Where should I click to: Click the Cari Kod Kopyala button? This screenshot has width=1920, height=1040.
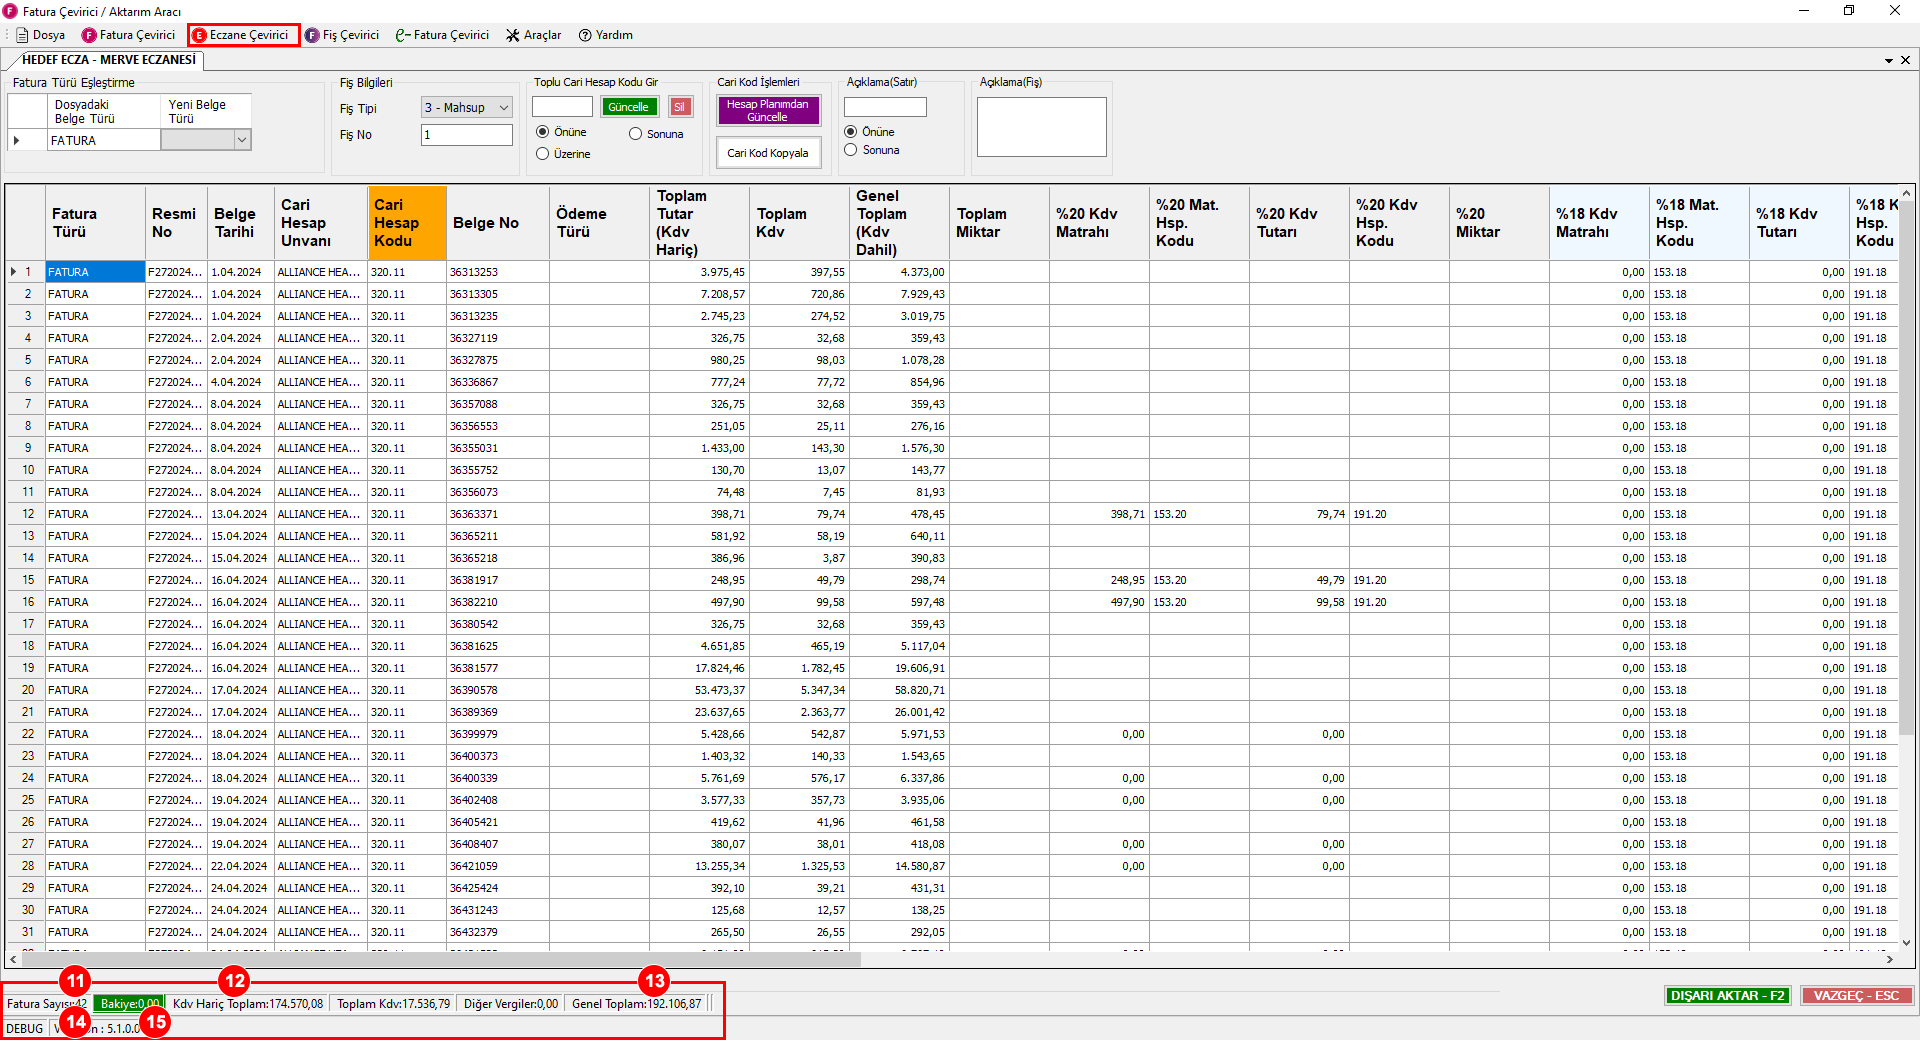(x=768, y=153)
